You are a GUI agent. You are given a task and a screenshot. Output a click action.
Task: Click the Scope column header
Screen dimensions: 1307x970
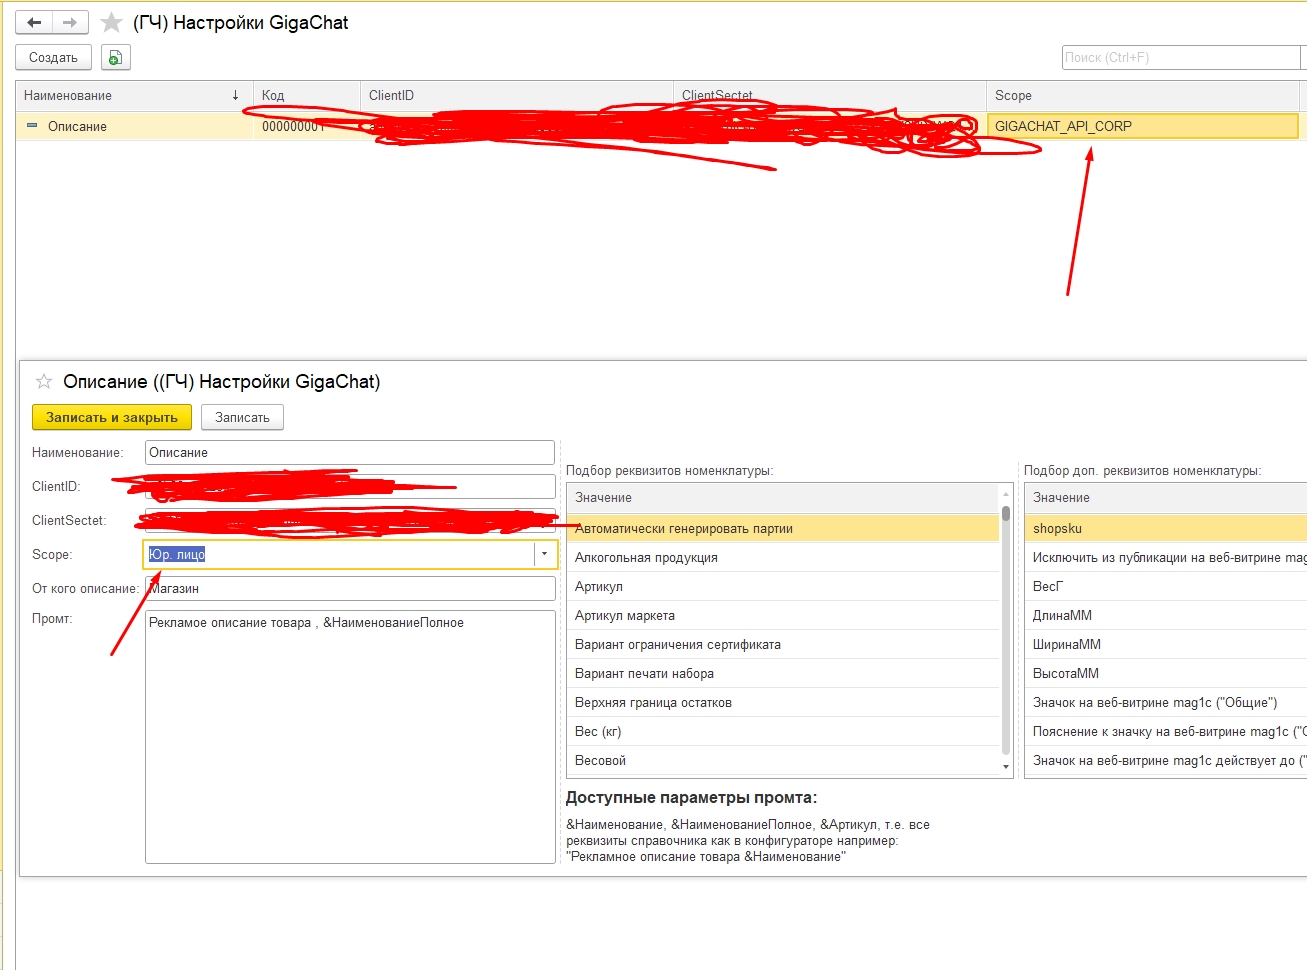(x=1141, y=96)
